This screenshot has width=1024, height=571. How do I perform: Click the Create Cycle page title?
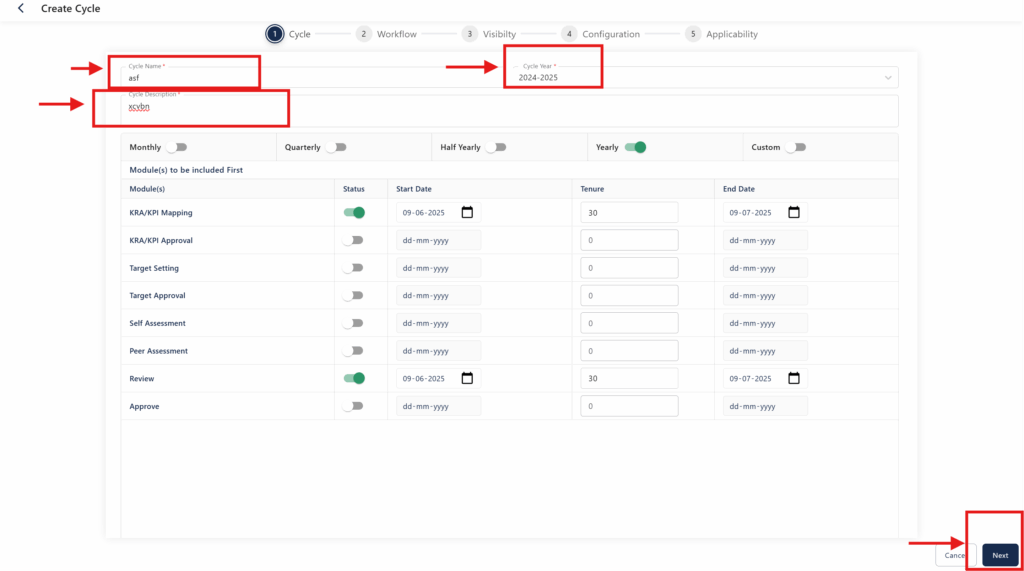point(71,8)
